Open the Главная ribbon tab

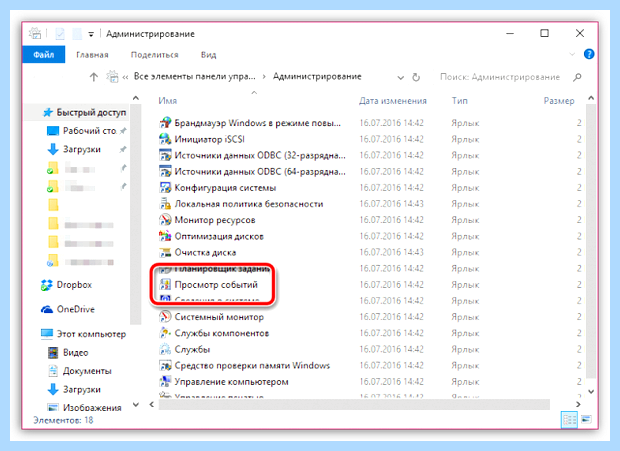point(92,55)
